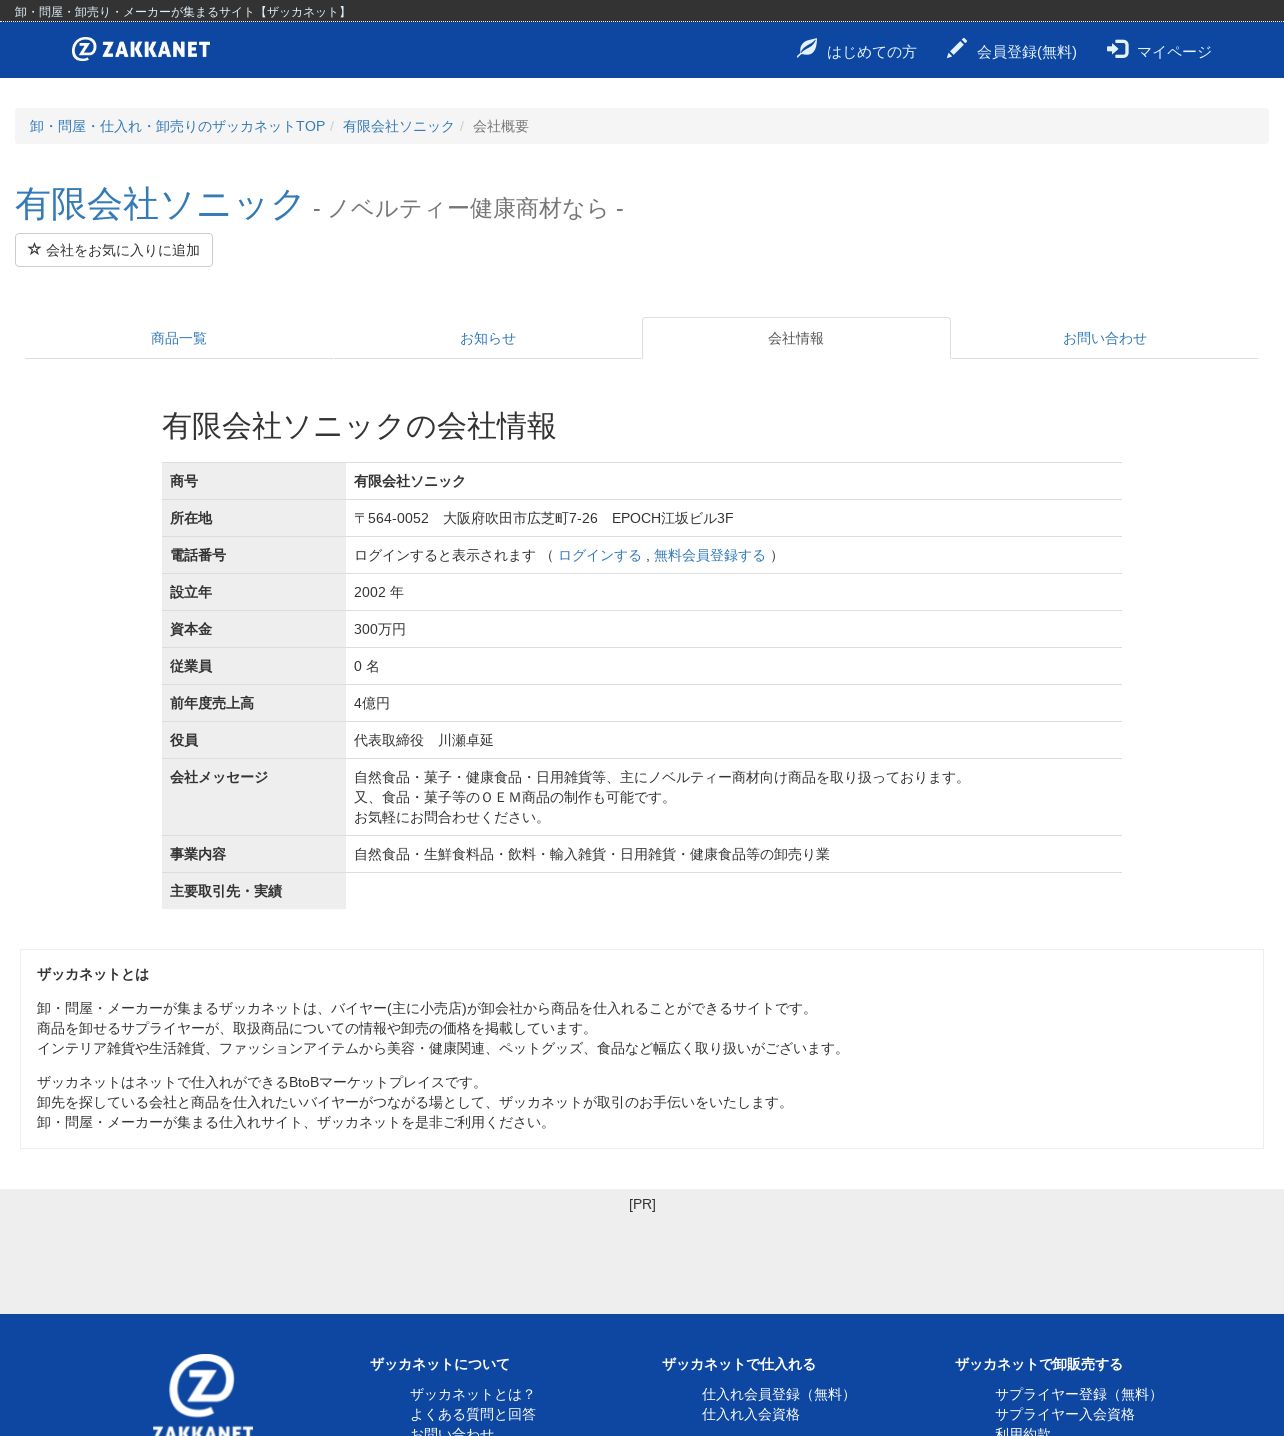Click the 代表取締役 川瀬卓延 officer value

point(424,740)
